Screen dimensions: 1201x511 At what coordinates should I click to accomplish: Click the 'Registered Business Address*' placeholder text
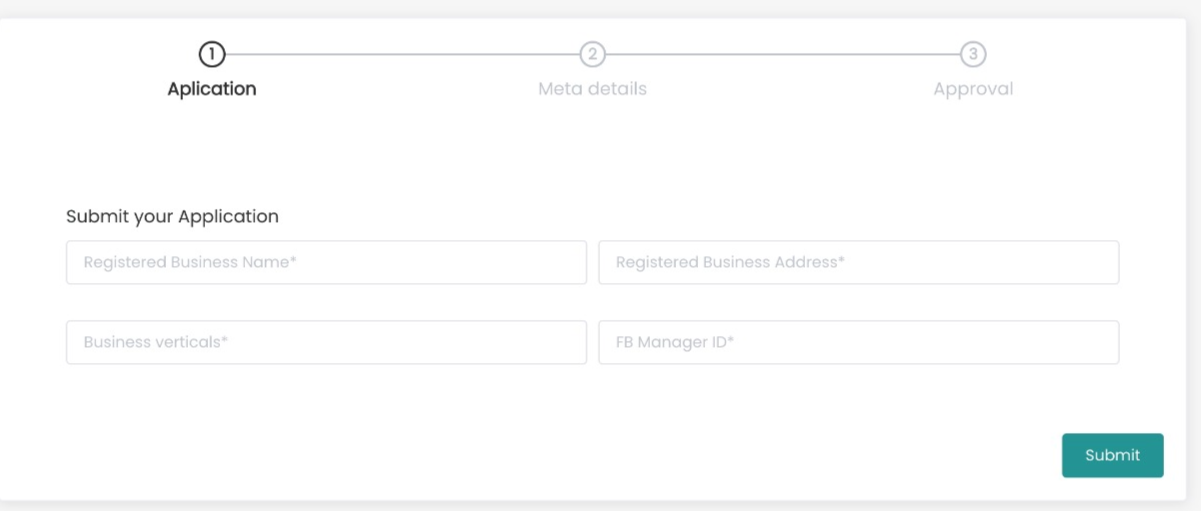[730, 263]
